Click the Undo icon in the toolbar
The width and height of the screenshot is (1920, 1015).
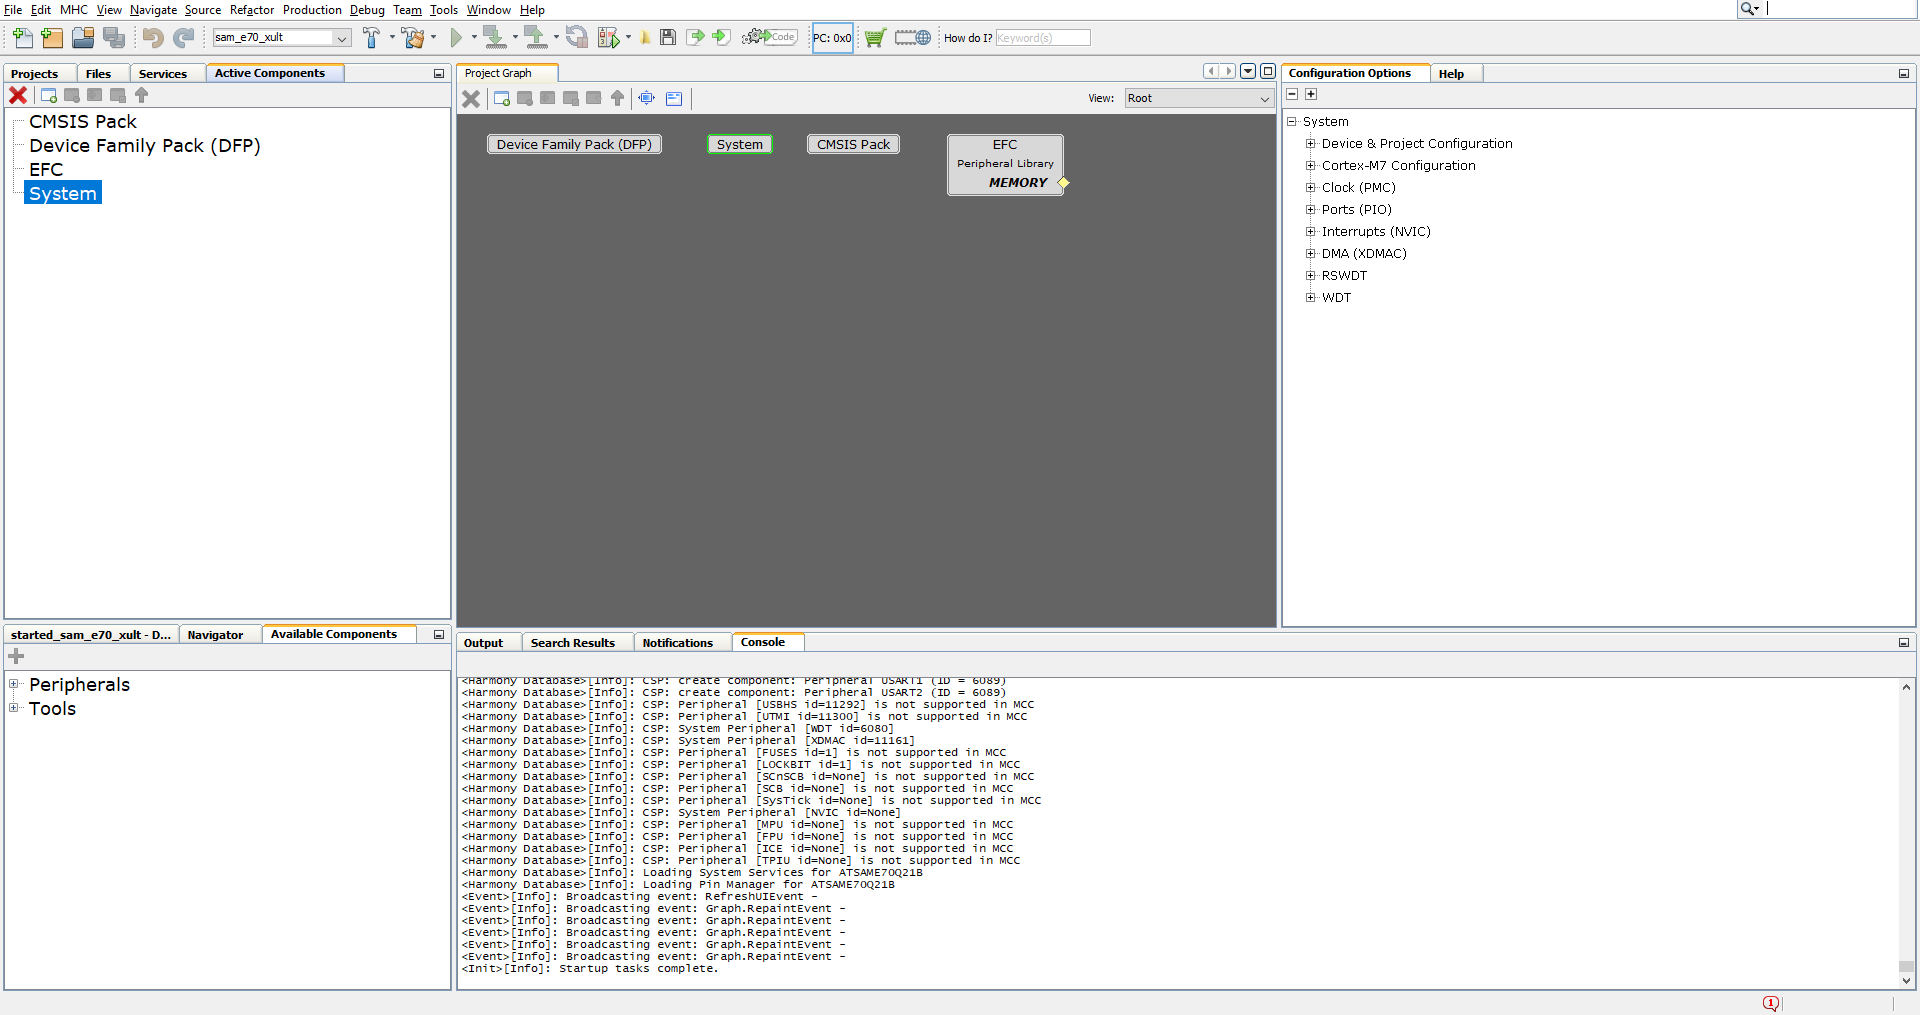151,37
